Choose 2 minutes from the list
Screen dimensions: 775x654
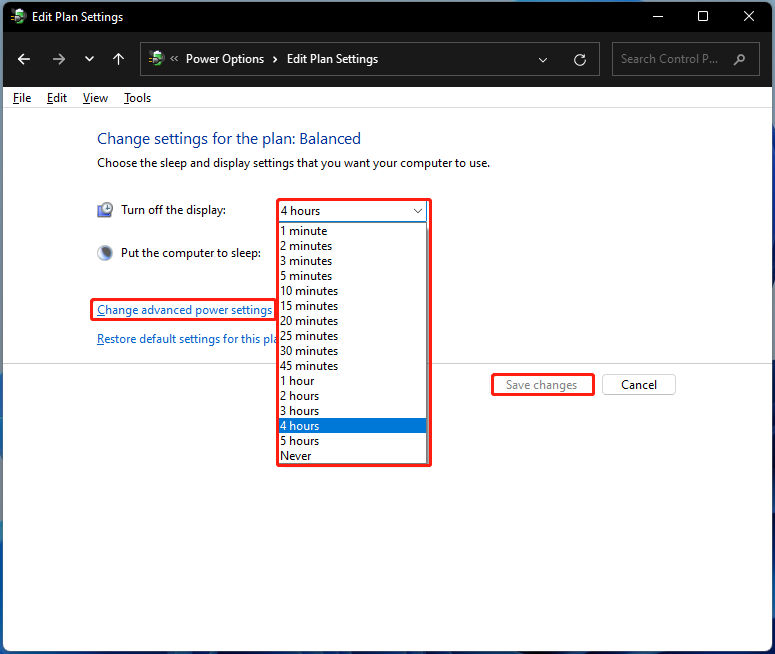(x=353, y=246)
